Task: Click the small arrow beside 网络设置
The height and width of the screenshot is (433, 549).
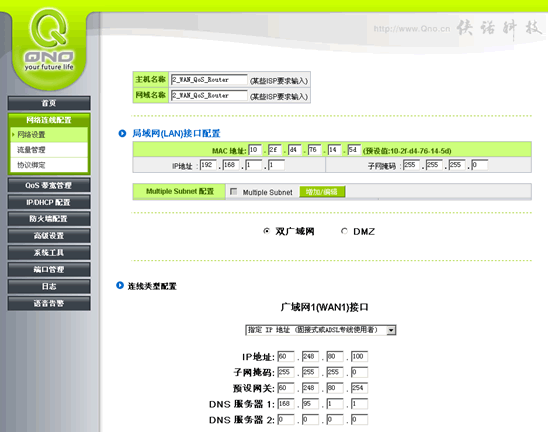Action: (x=13, y=134)
